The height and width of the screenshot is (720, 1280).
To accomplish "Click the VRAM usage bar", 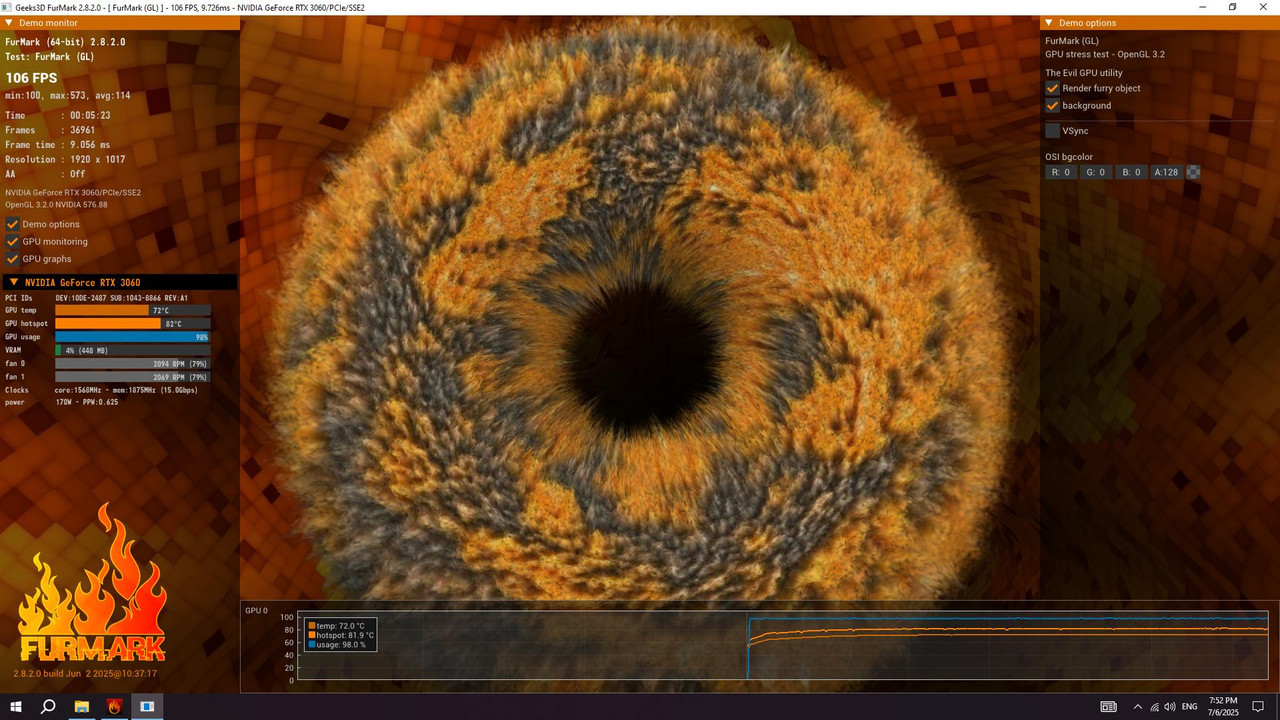I will click(132, 350).
